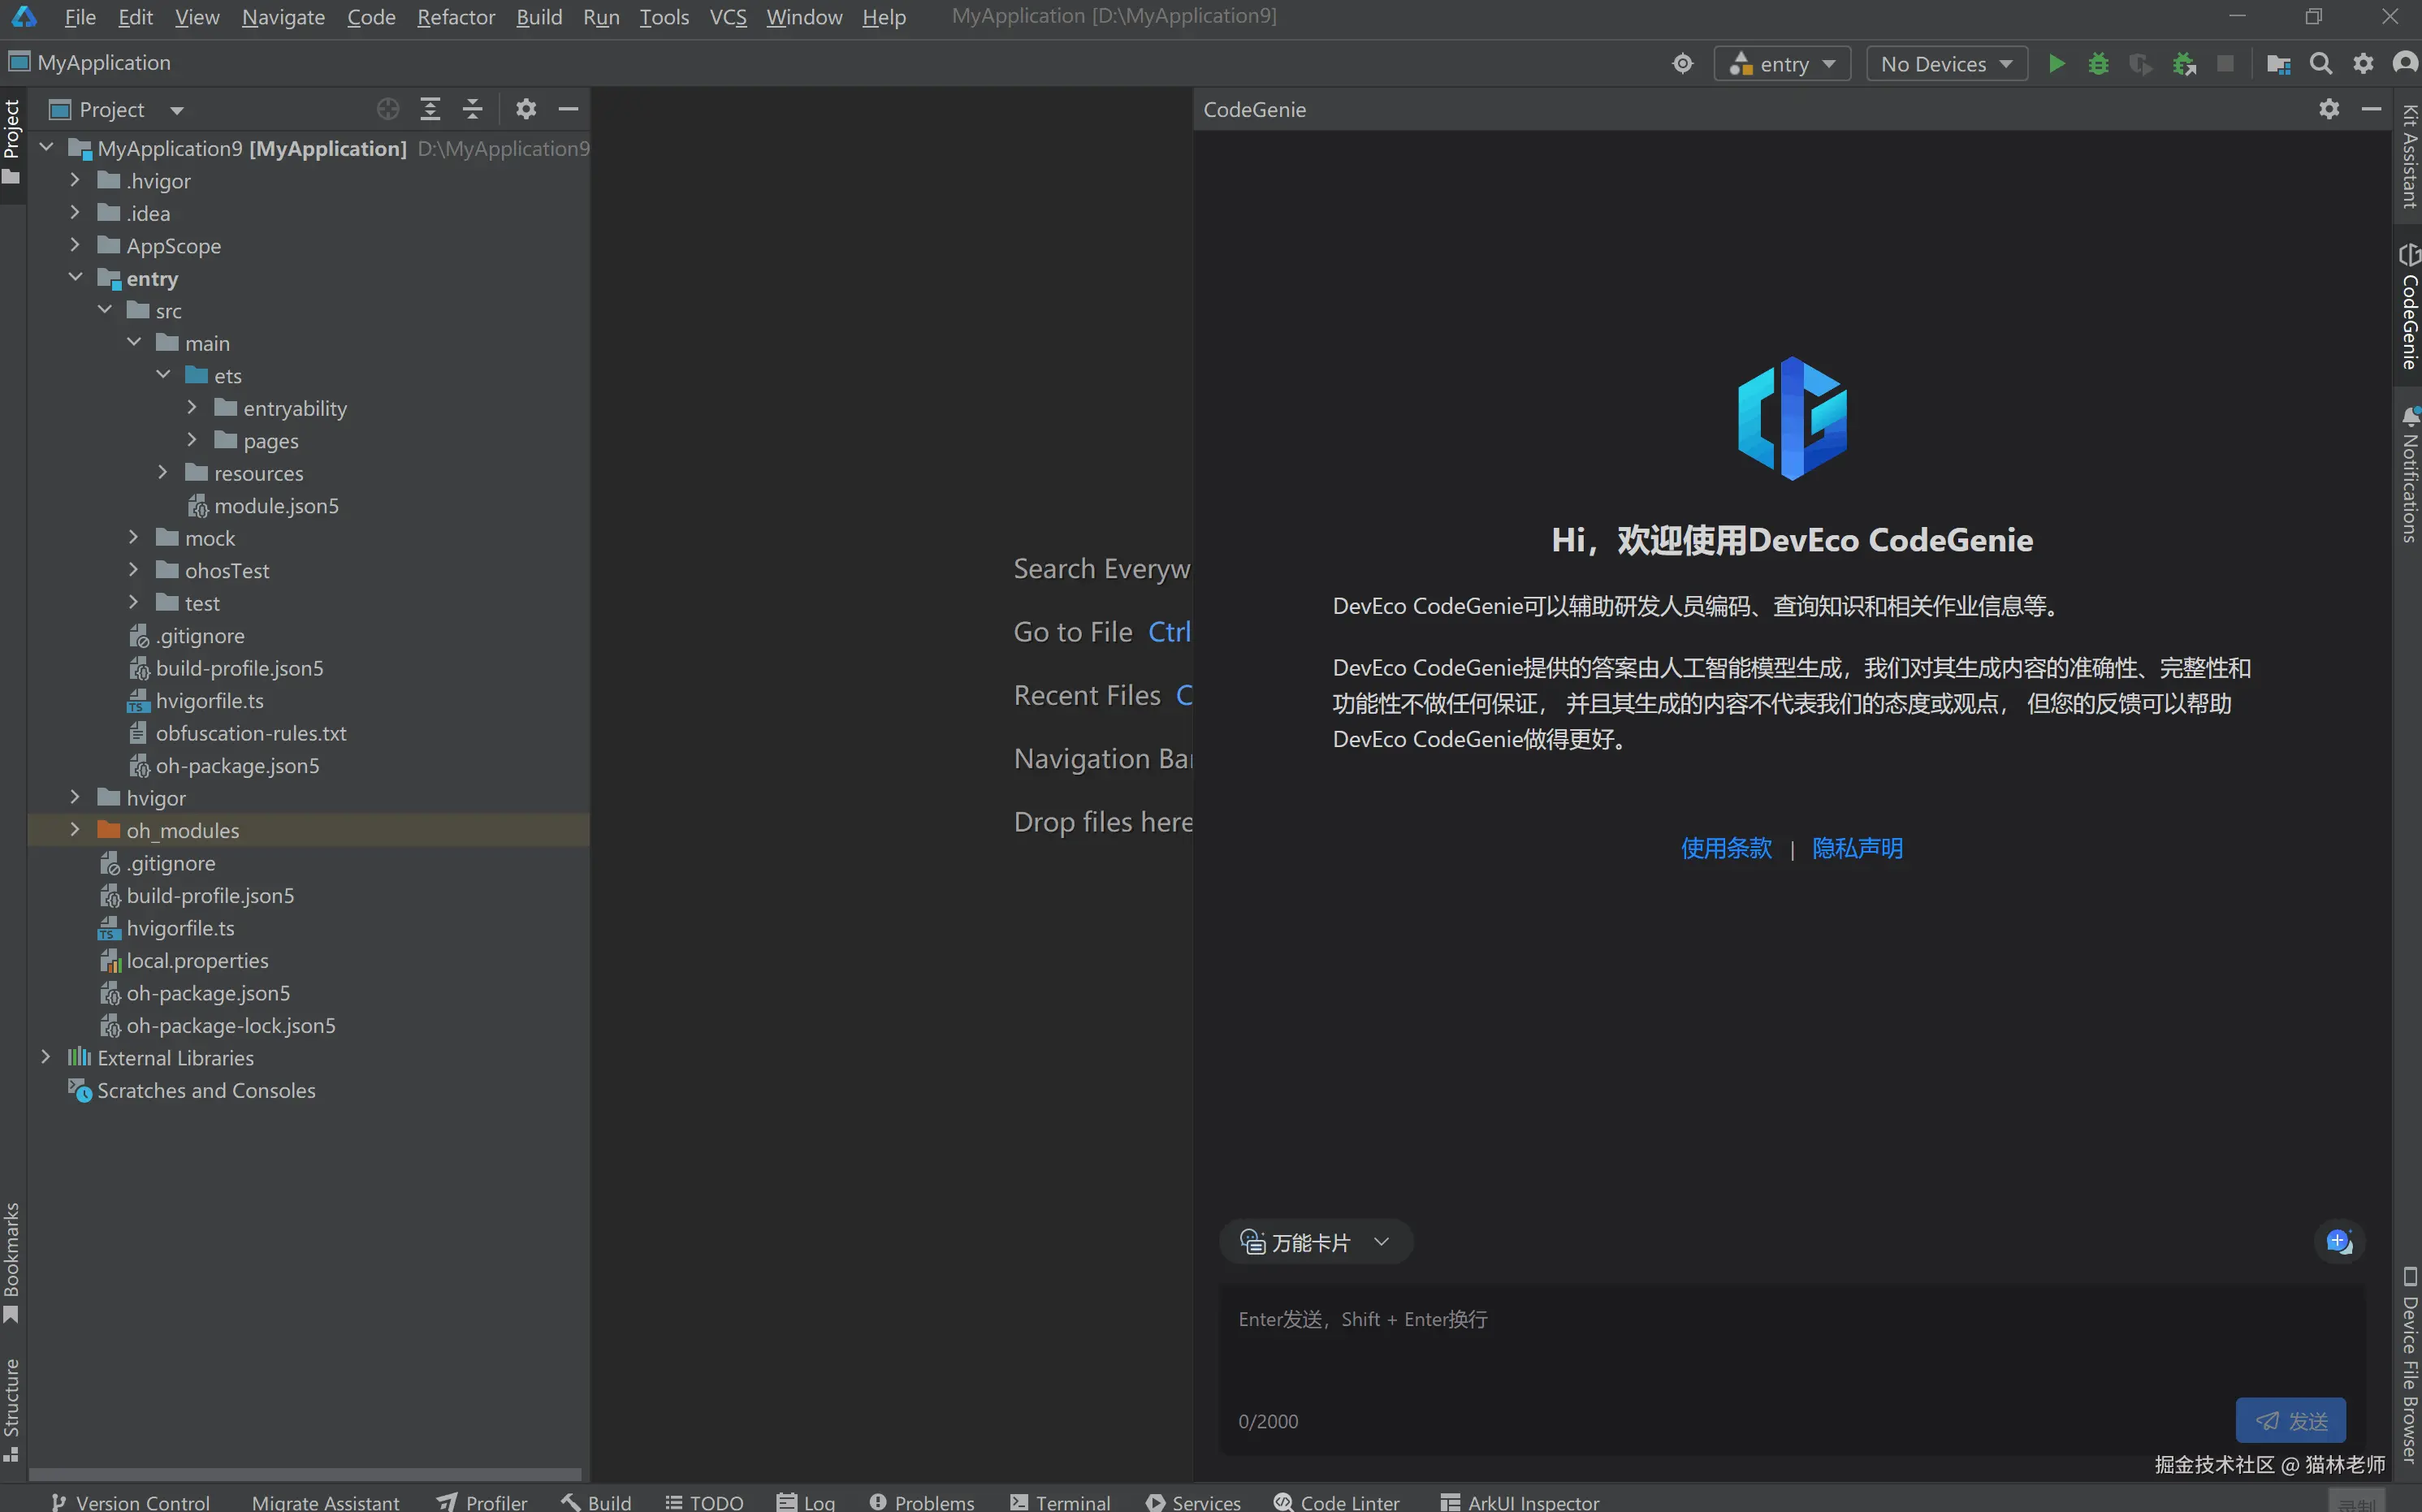Toggle the Project side tool window

tap(12, 140)
